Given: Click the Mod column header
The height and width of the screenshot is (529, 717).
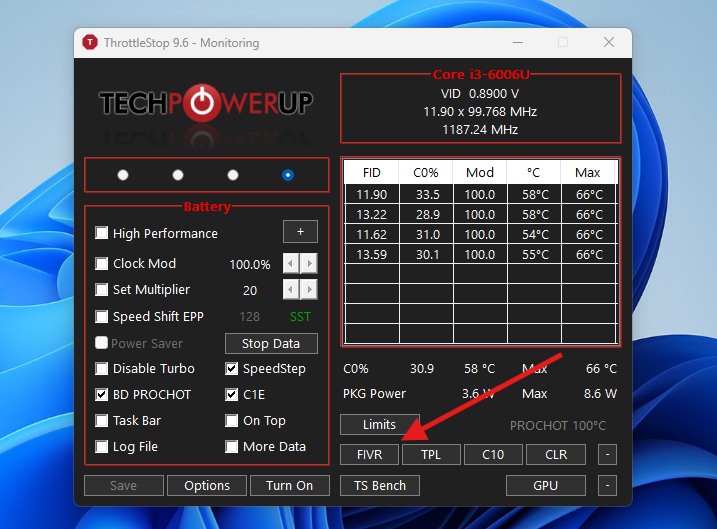Looking at the screenshot, I should click(480, 172).
